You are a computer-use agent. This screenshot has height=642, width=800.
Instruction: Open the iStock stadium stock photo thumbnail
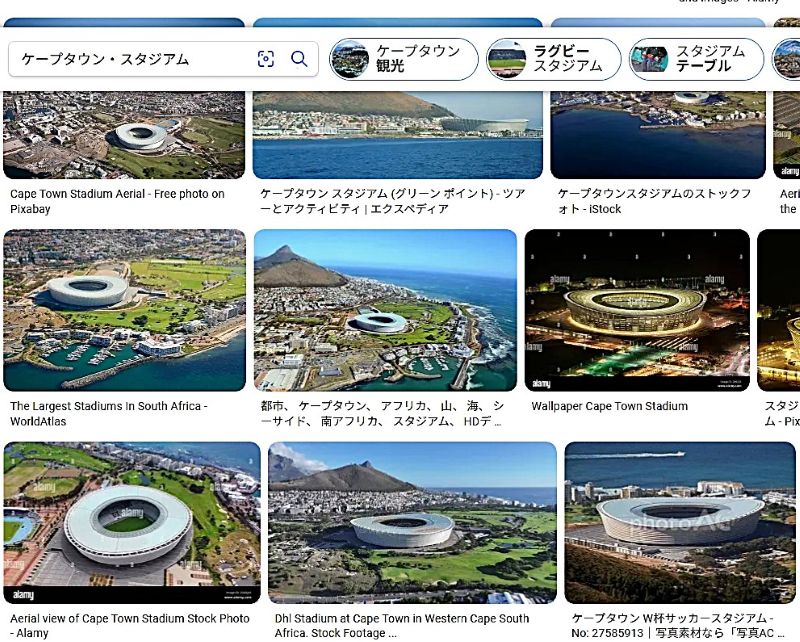point(658,135)
